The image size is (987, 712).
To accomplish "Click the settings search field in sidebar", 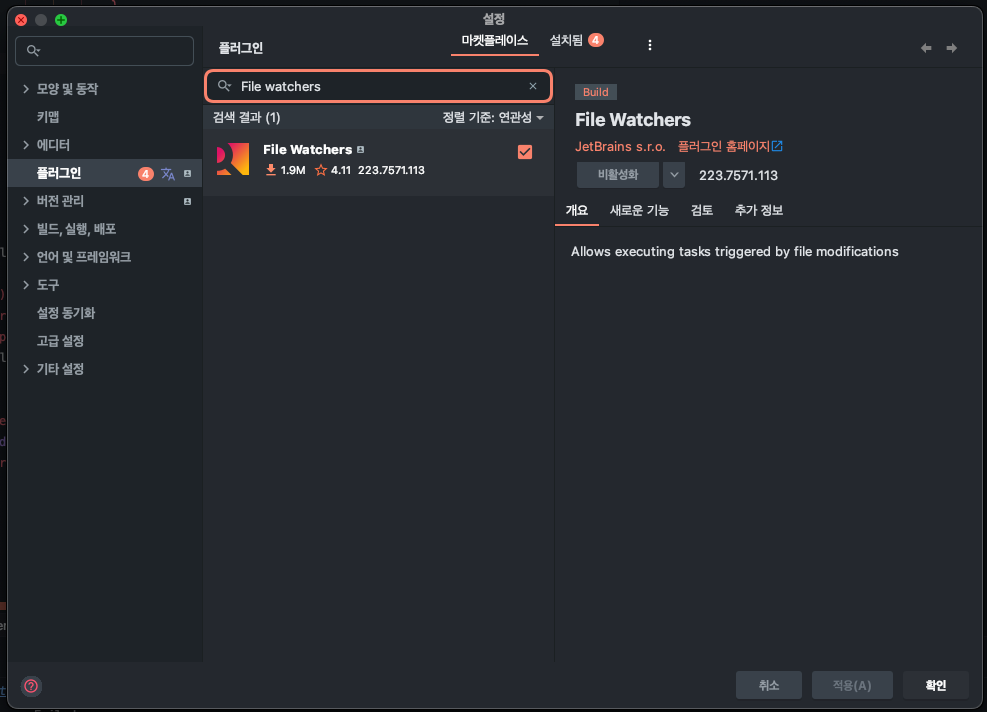I will (x=104, y=51).
